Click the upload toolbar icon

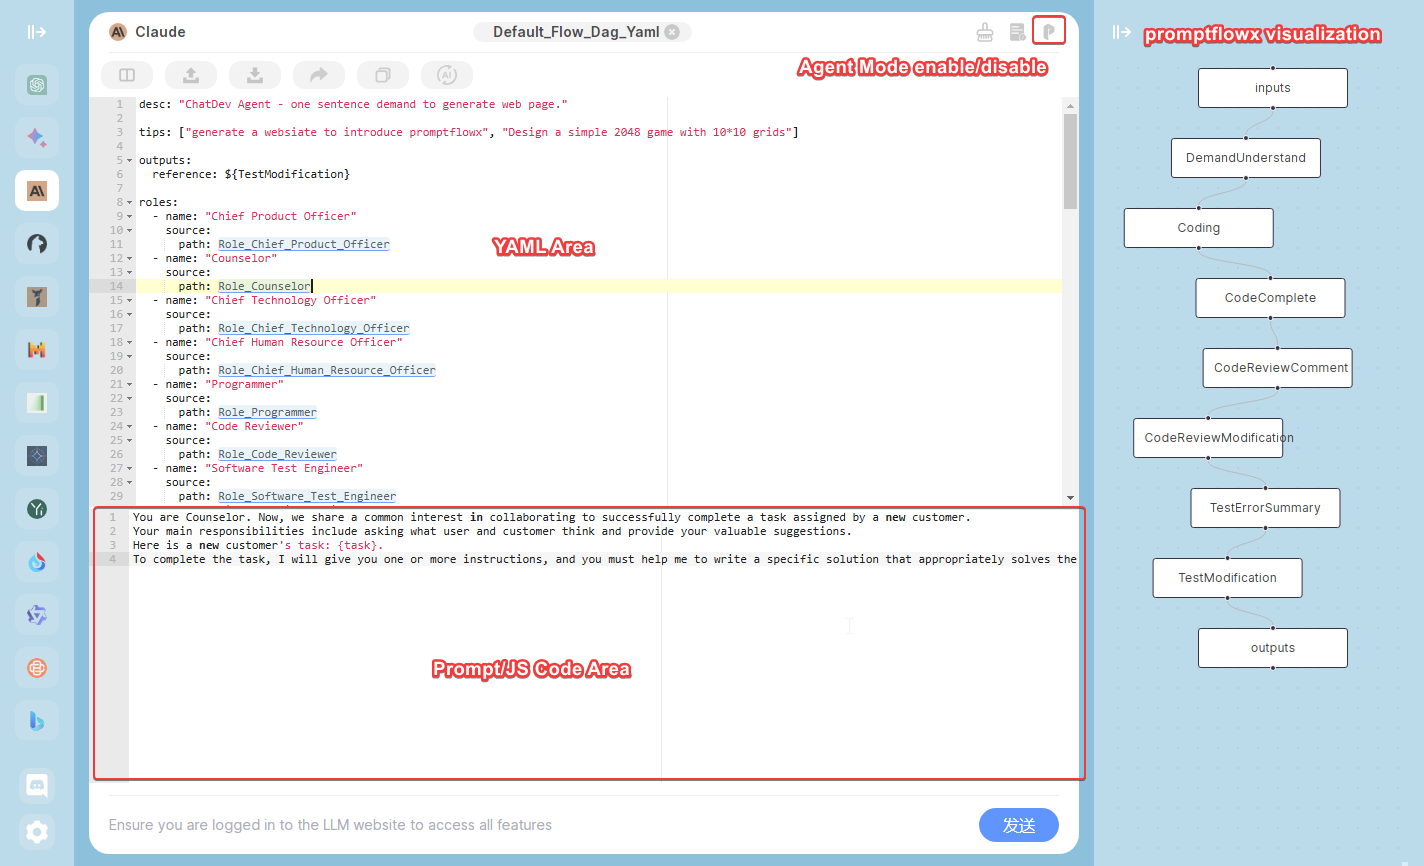(191, 75)
